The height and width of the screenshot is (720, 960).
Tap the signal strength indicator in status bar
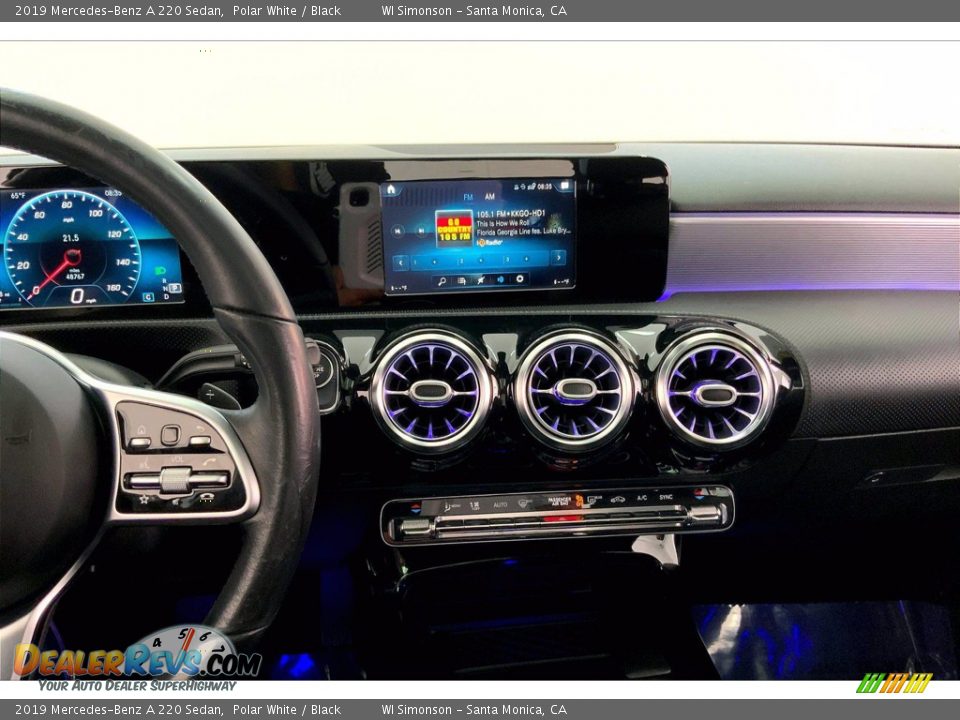(x=532, y=187)
